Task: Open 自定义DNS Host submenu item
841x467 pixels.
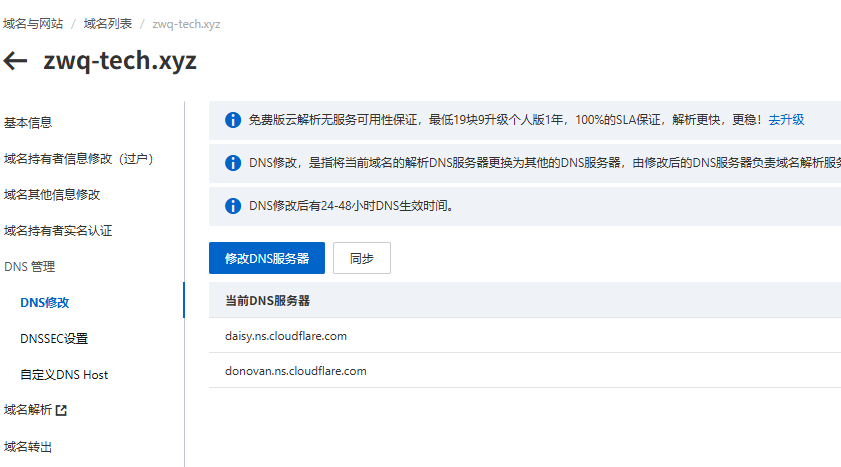Action: (64, 375)
